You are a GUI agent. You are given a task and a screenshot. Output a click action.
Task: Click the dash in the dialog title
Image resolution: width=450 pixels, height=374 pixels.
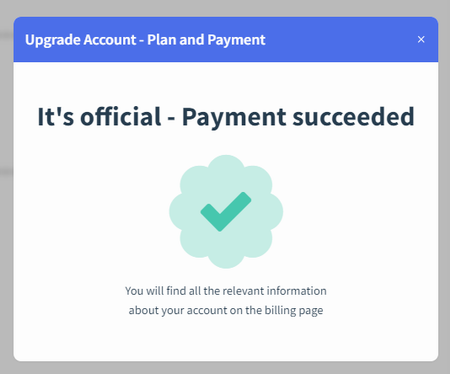click(142, 41)
